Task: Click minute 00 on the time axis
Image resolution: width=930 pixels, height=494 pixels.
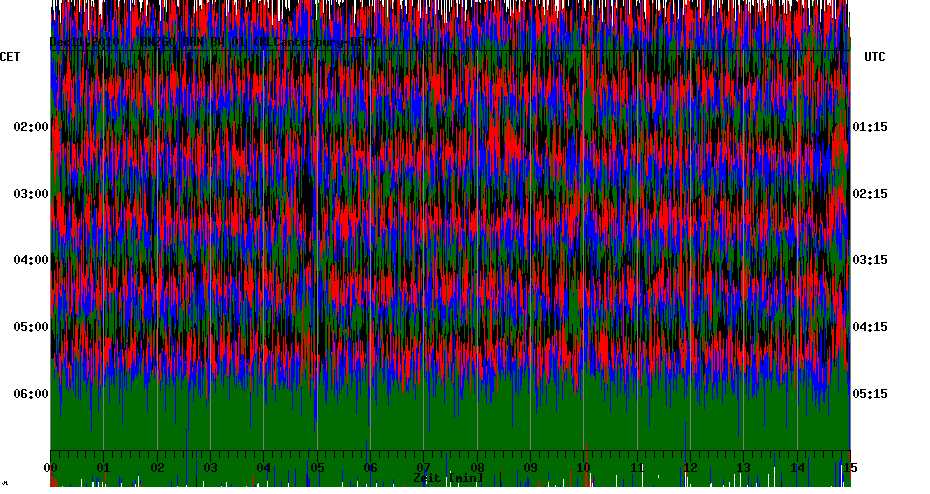Action: coord(50,467)
